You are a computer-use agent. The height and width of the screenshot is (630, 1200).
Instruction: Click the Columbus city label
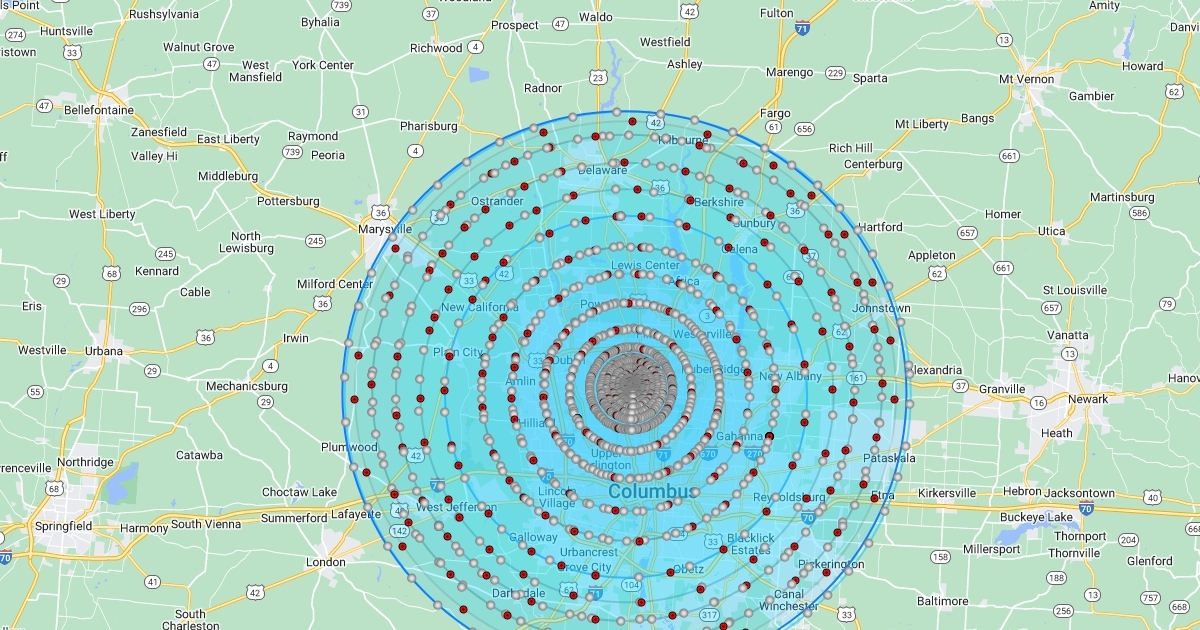[654, 492]
